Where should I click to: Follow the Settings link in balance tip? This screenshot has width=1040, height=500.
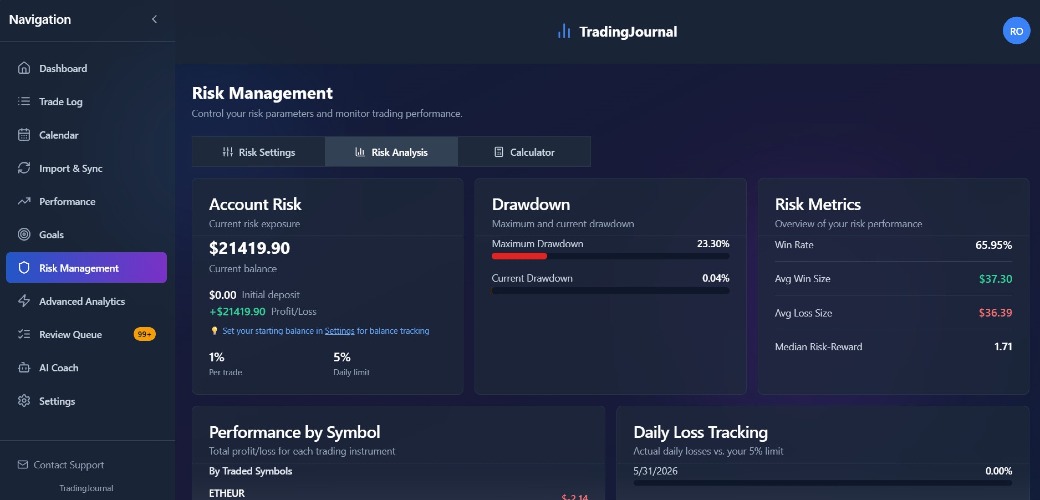tap(340, 330)
